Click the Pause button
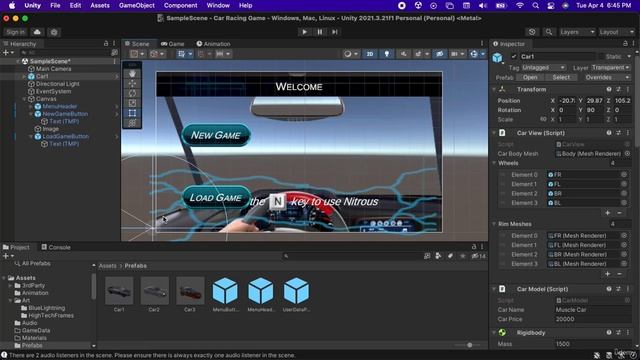This screenshot has height=360, width=640. tap(320, 32)
